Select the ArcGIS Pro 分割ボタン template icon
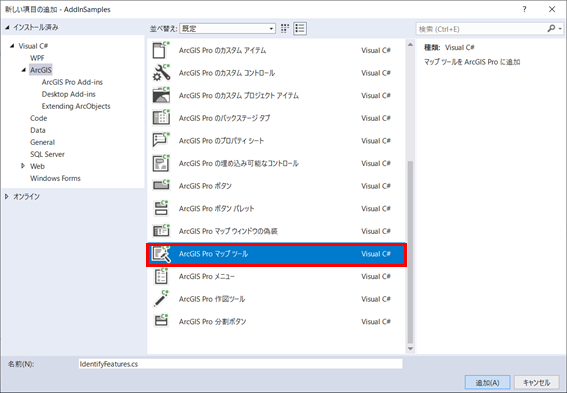This screenshot has height=393, width=567. [x=161, y=321]
